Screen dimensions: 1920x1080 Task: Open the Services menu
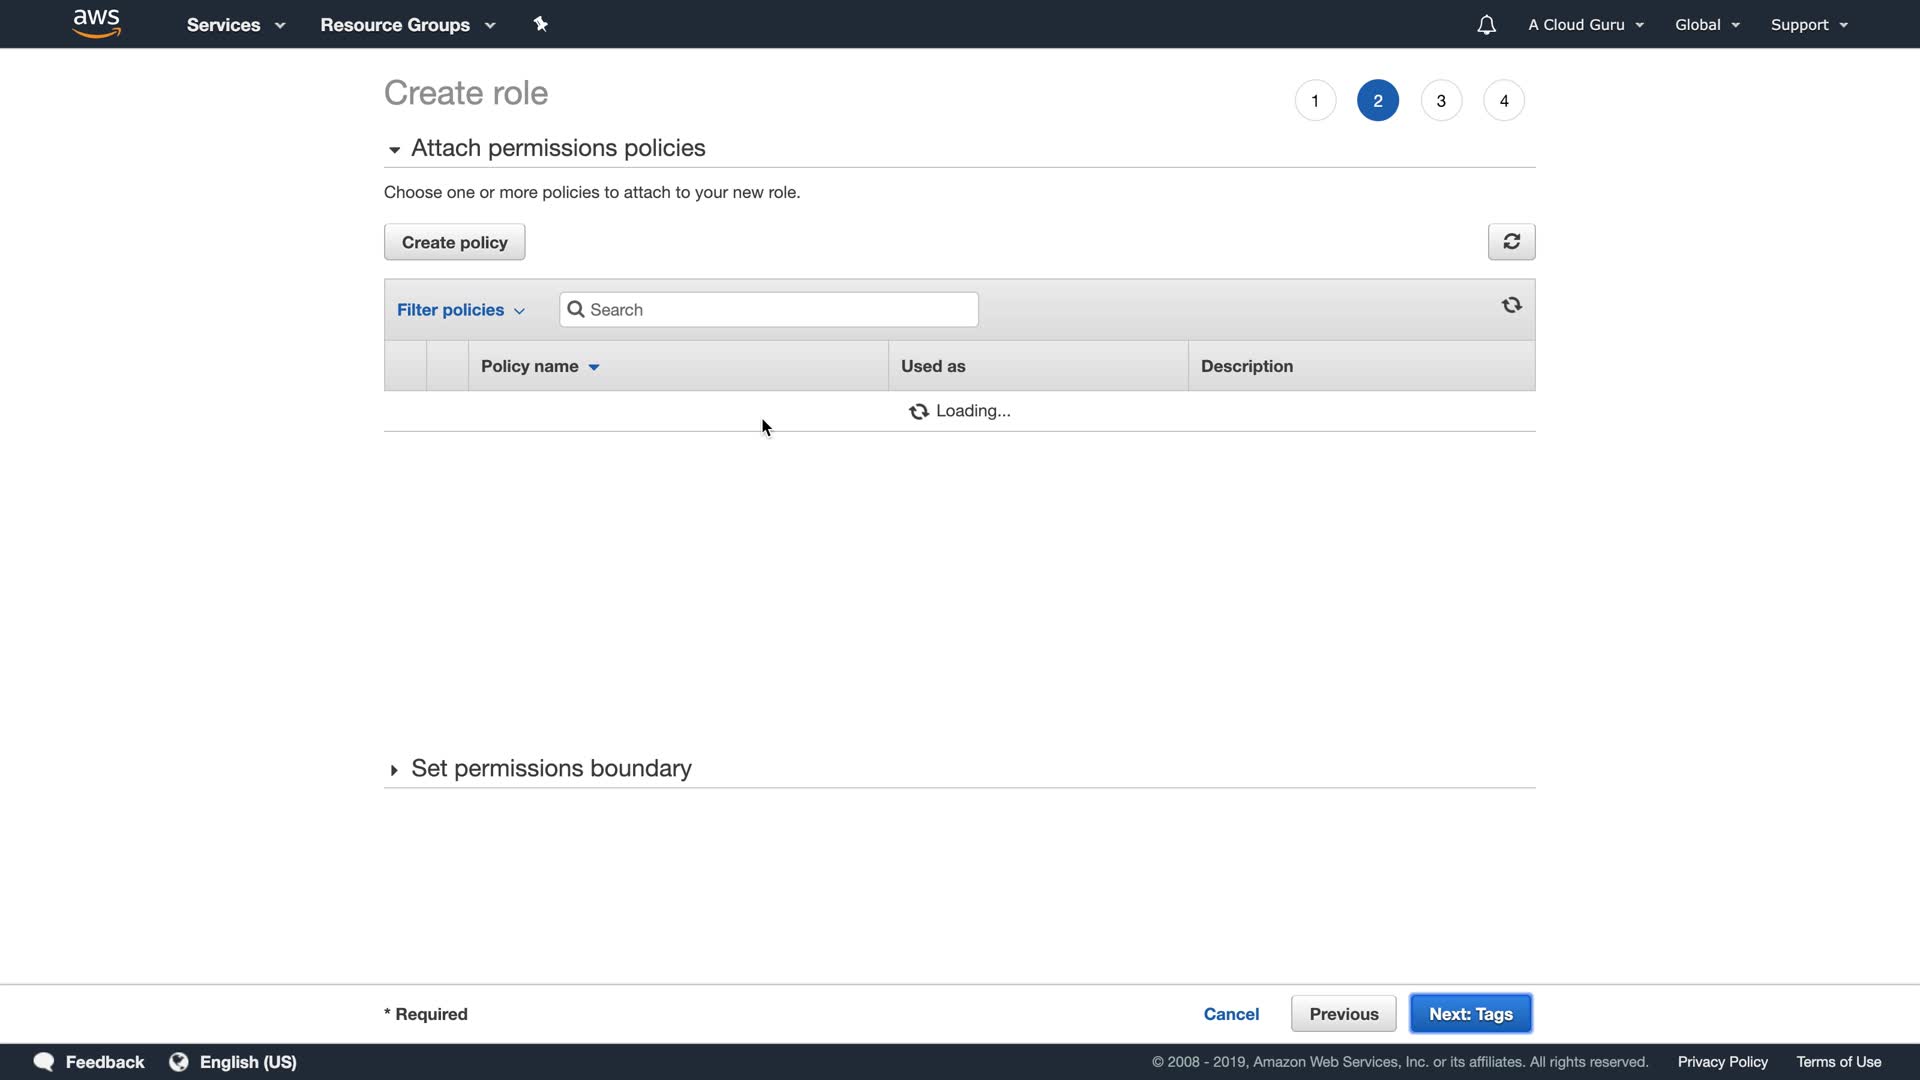click(x=235, y=25)
